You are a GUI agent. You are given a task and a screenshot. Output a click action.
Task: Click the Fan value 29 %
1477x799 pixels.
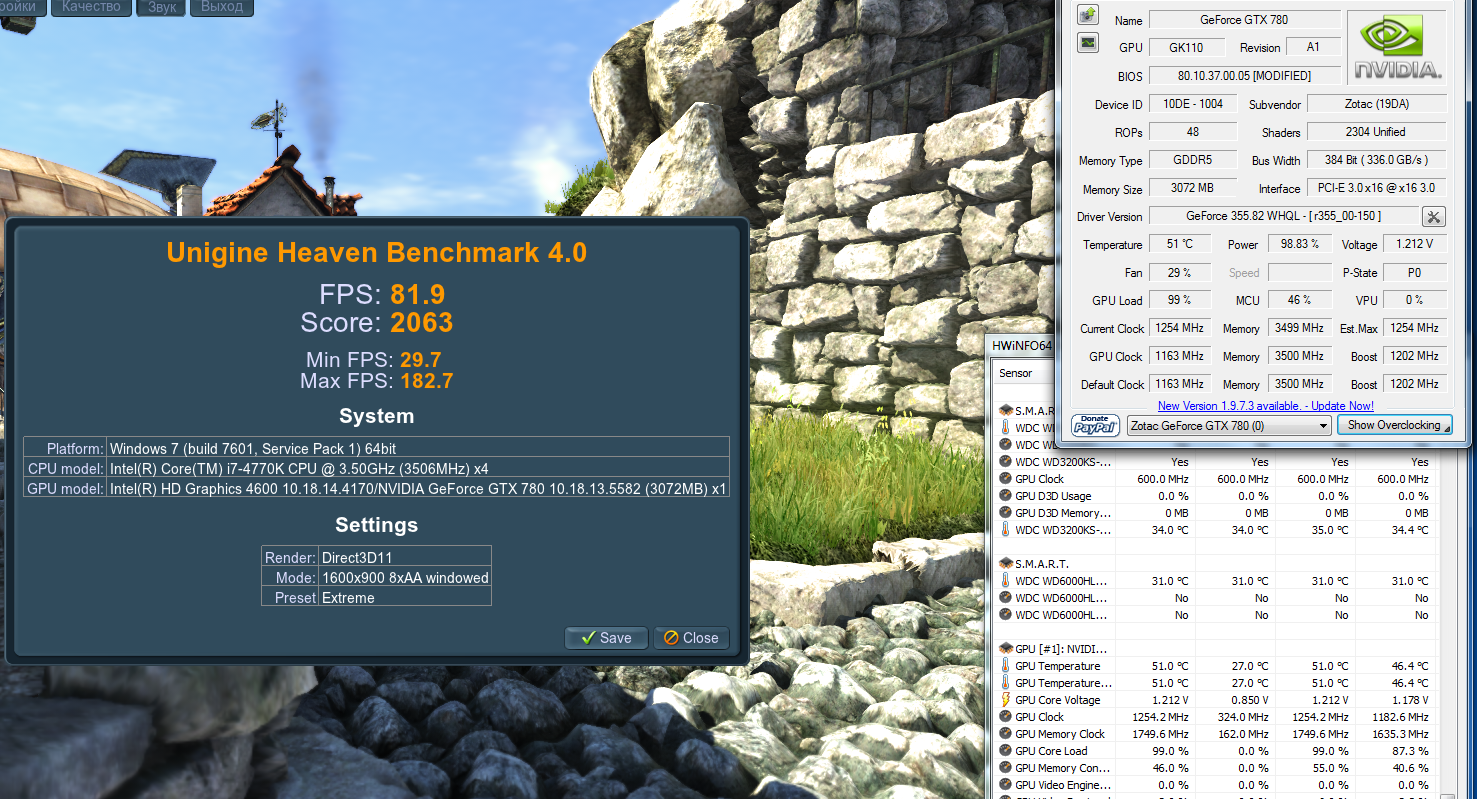(1180, 272)
